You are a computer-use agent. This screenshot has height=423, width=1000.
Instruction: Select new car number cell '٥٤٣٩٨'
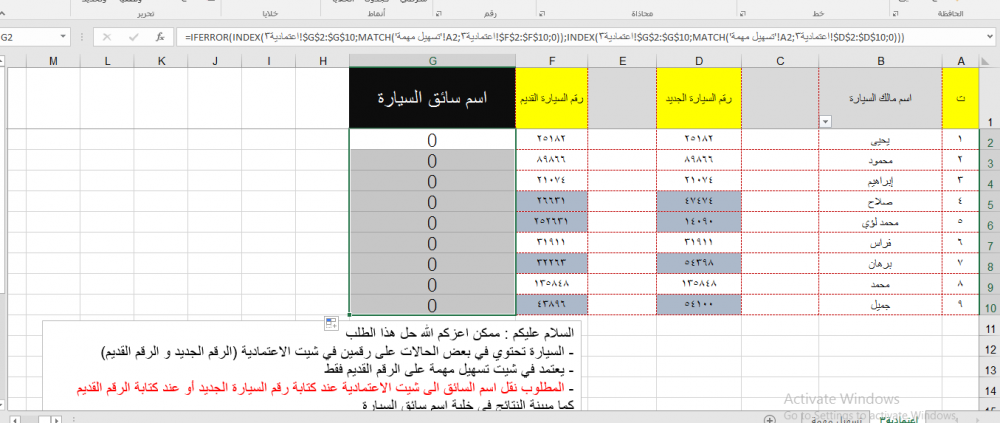[700, 263]
